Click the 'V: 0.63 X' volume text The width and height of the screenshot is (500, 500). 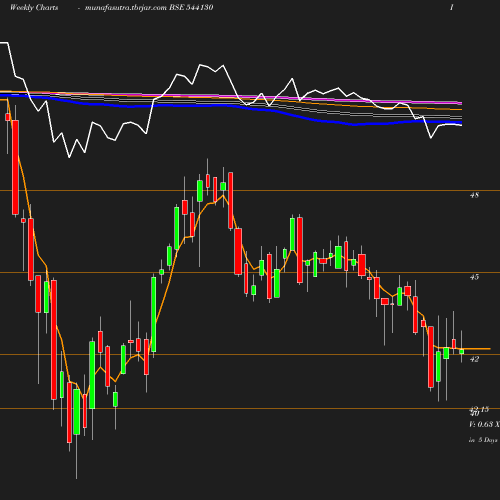pyautogui.click(x=484, y=424)
